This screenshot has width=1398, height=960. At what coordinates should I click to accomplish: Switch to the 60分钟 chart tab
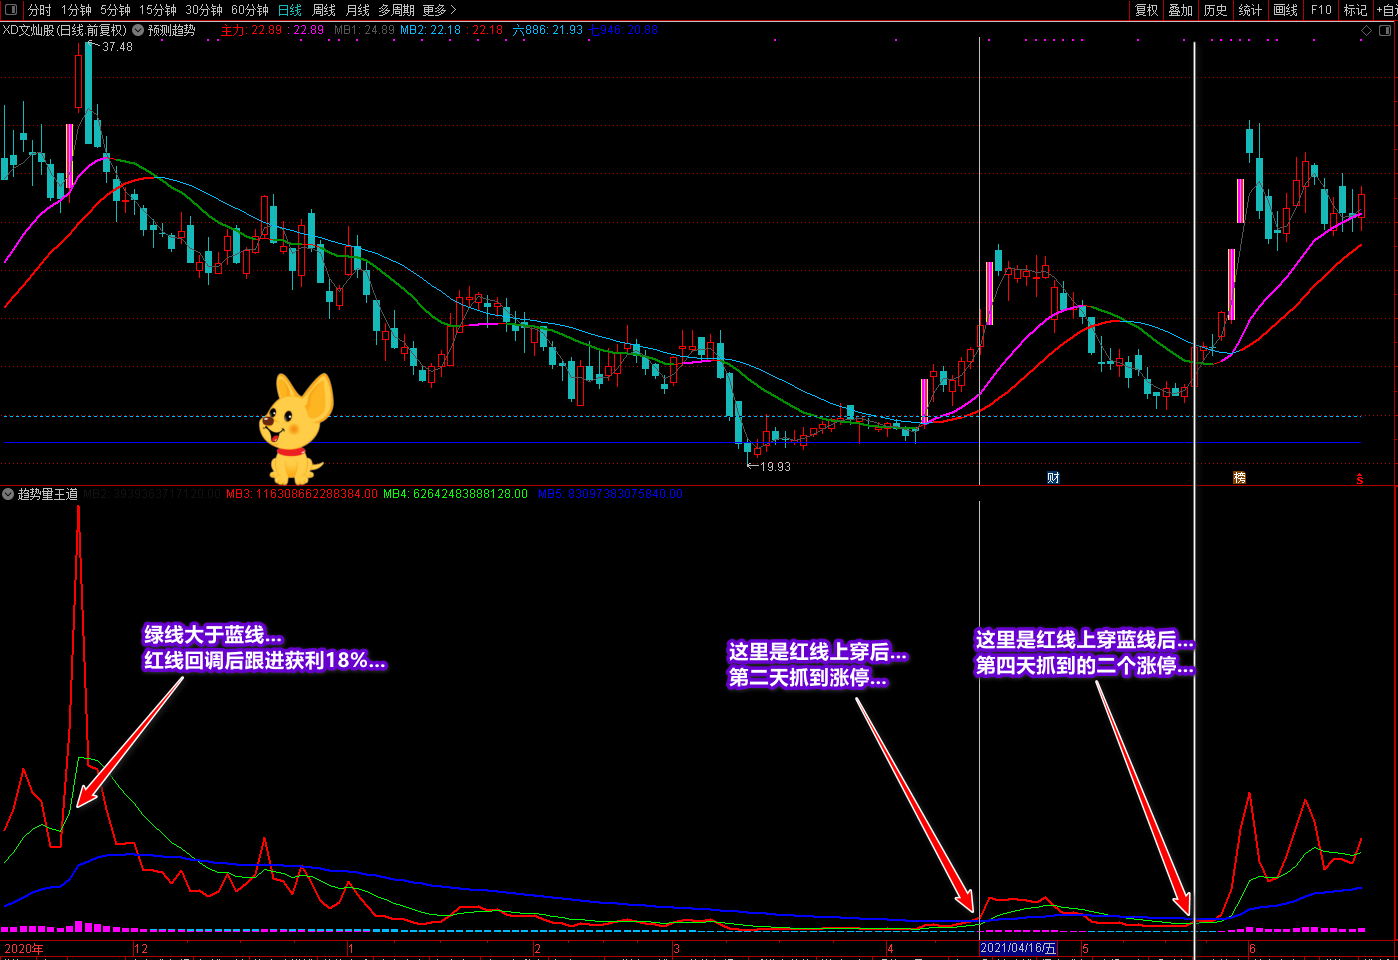pos(249,10)
